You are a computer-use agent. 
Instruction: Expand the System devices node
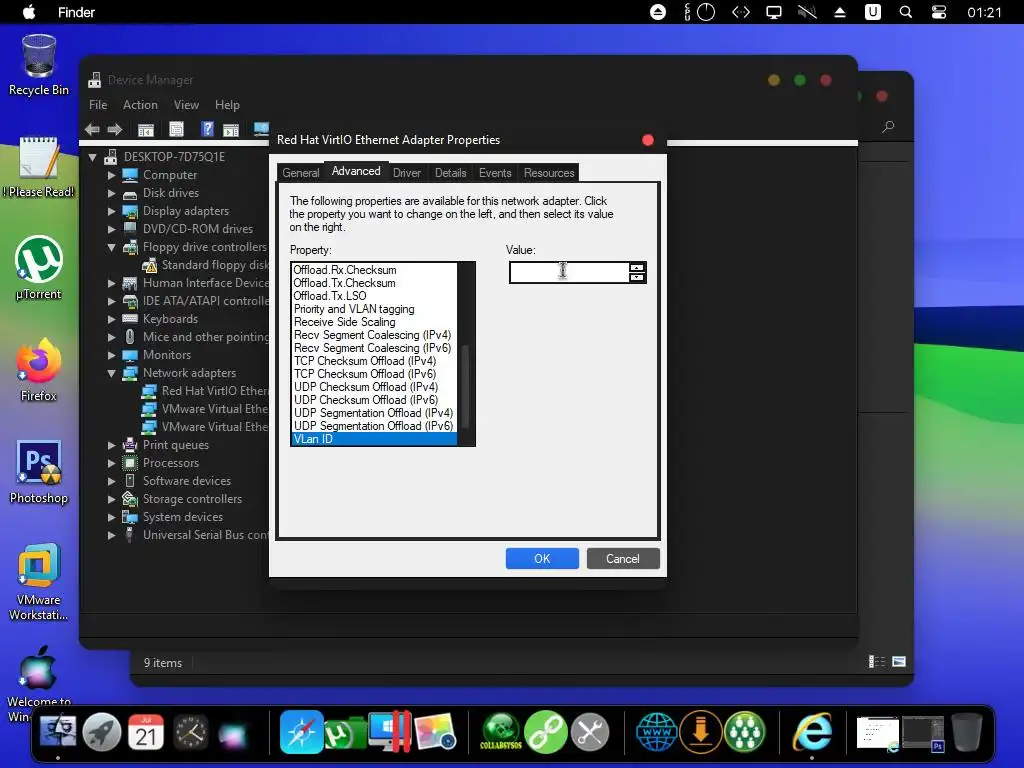click(112, 517)
